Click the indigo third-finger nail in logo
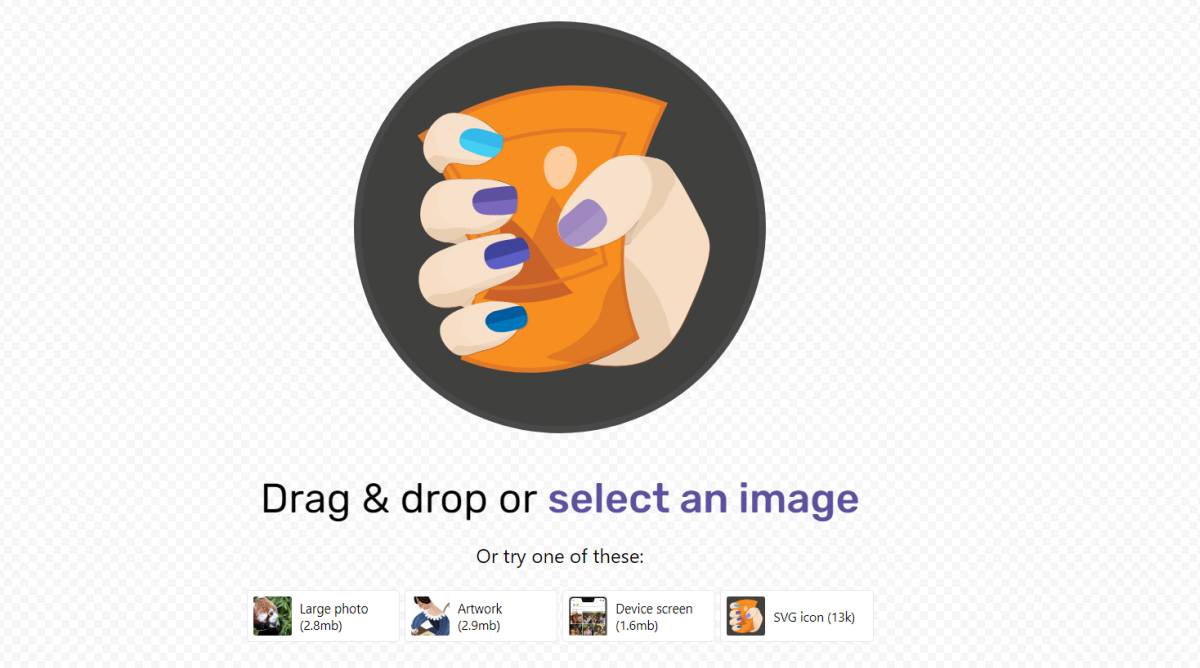This screenshot has width=1200, height=668. (x=507, y=252)
